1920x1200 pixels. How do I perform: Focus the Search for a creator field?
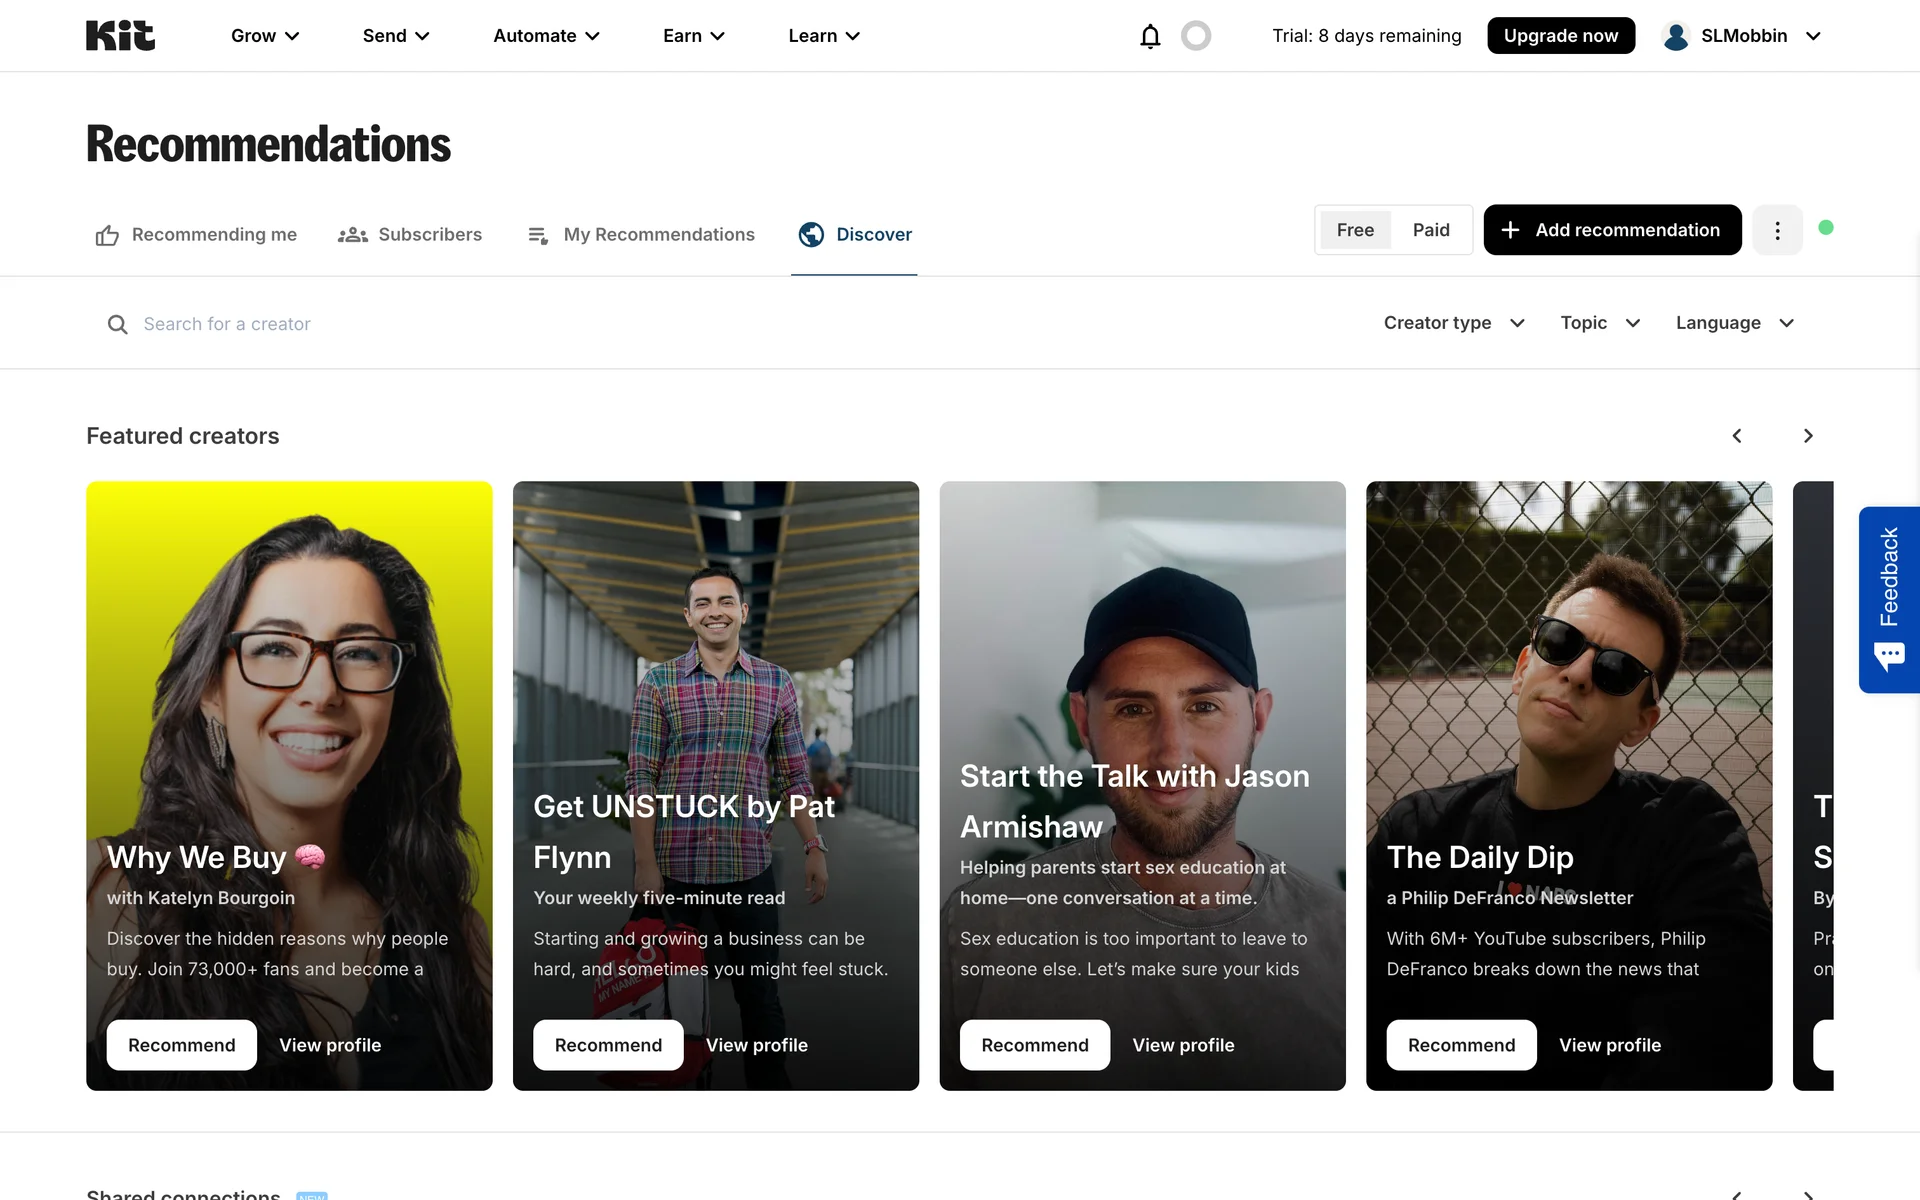[400, 324]
